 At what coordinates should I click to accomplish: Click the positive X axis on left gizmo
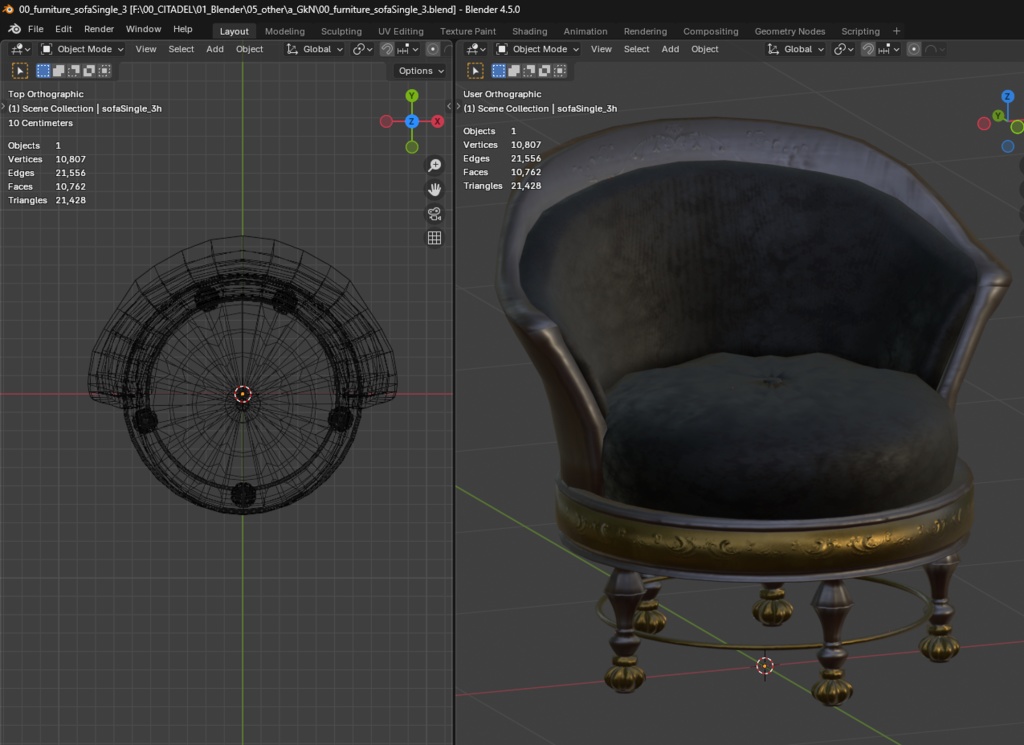point(438,121)
